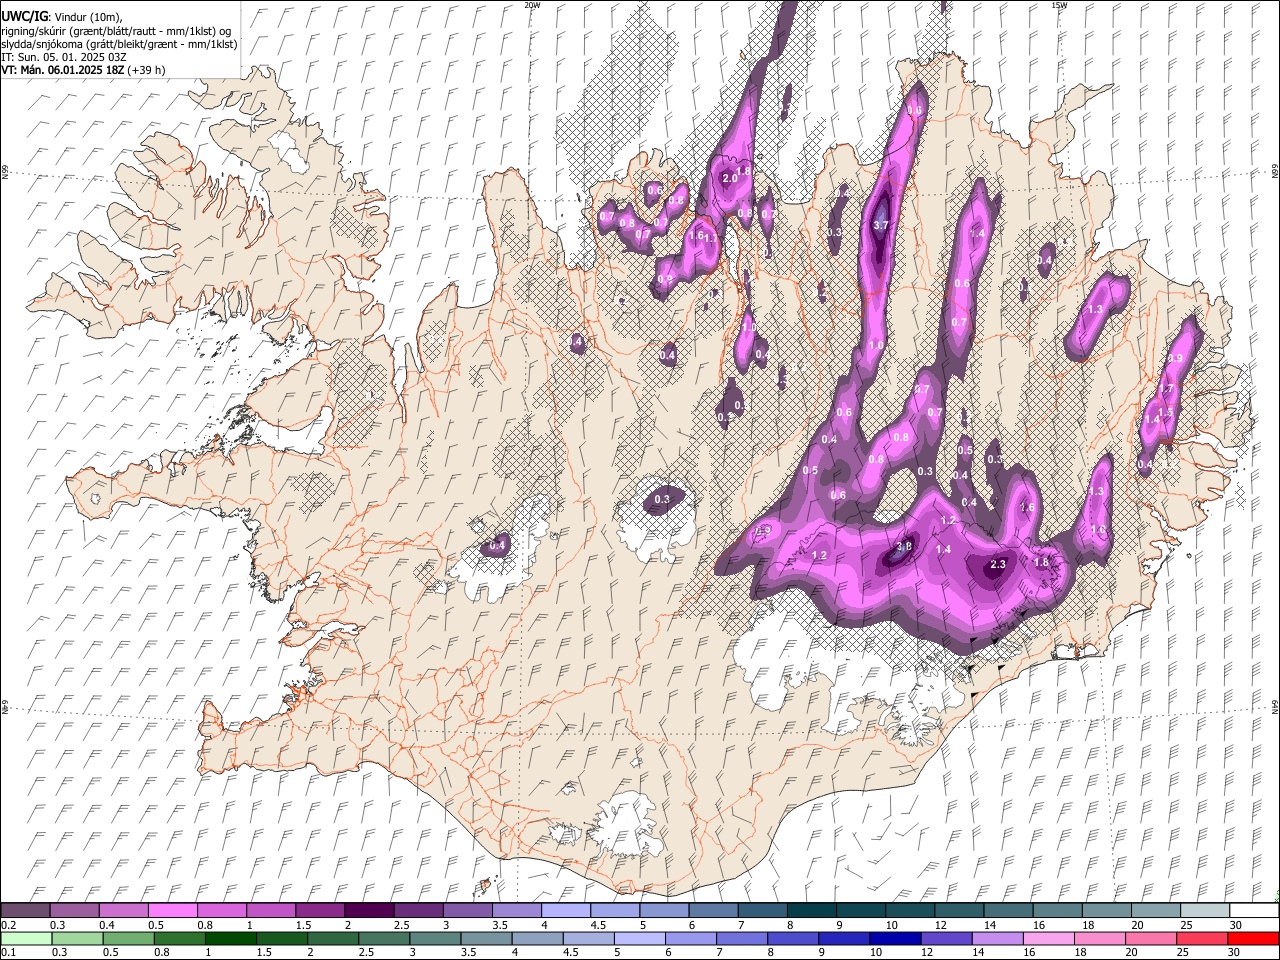The image size is (1280, 960).
Task: Click the snow legend swatch labeled 0.2
Action: click(x=25, y=910)
